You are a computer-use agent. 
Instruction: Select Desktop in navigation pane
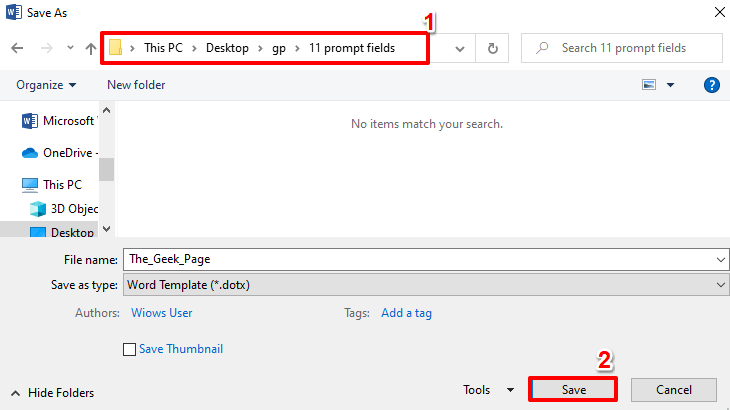pyautogui.click(x=61, y=232)
